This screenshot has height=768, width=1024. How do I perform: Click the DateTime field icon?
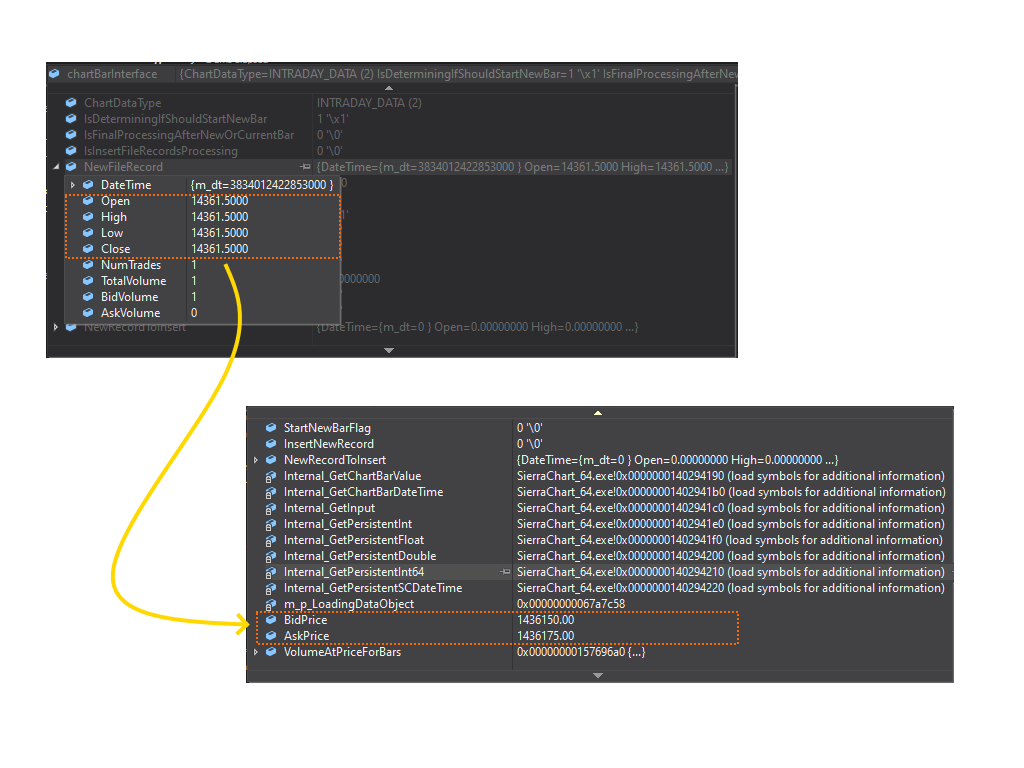(88, 185)
